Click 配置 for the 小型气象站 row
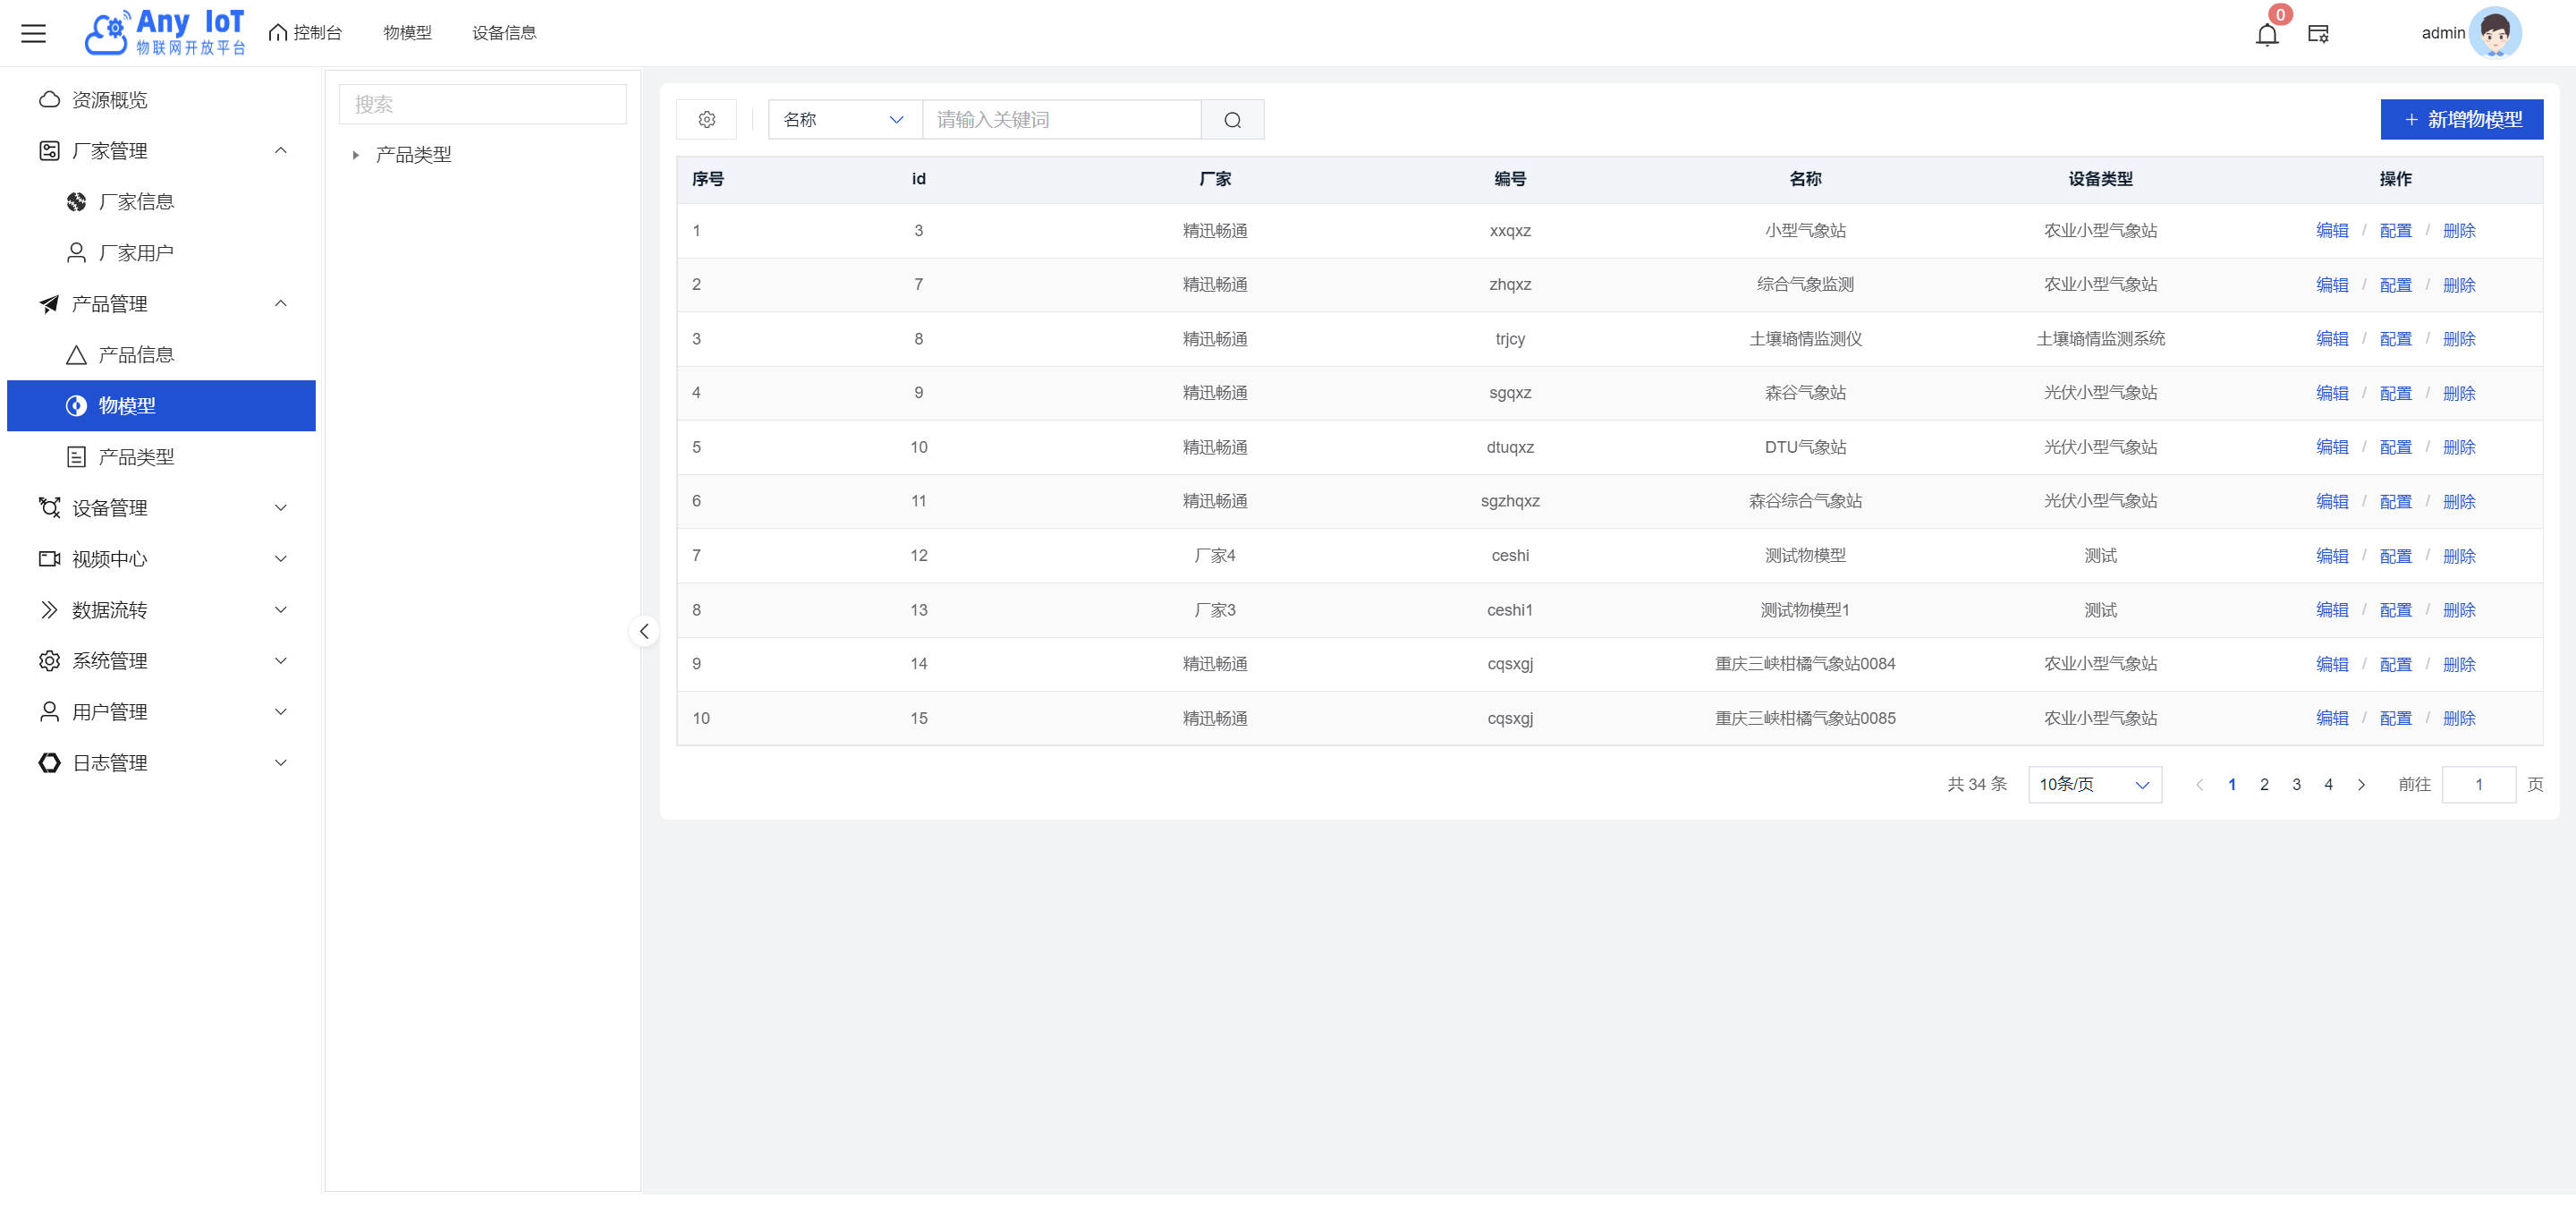The height and width of the screenshot is (1208, 2576). pyautogui.click(x=2395, y=231)
